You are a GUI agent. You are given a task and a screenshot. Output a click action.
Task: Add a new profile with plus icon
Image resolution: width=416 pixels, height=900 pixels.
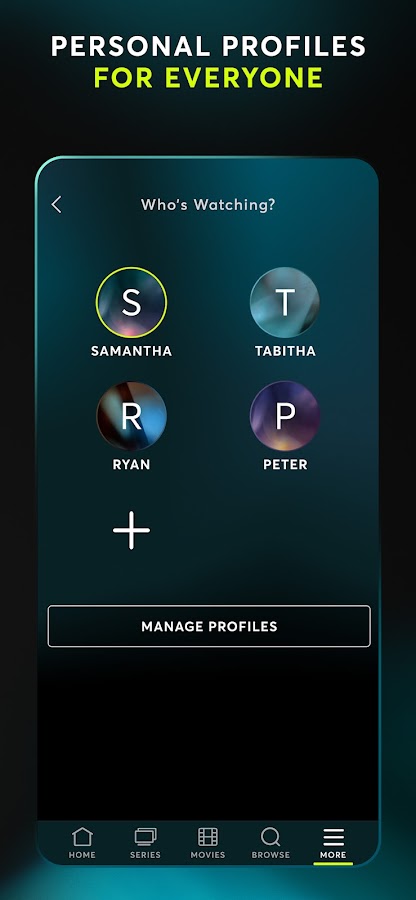point(131,530)
